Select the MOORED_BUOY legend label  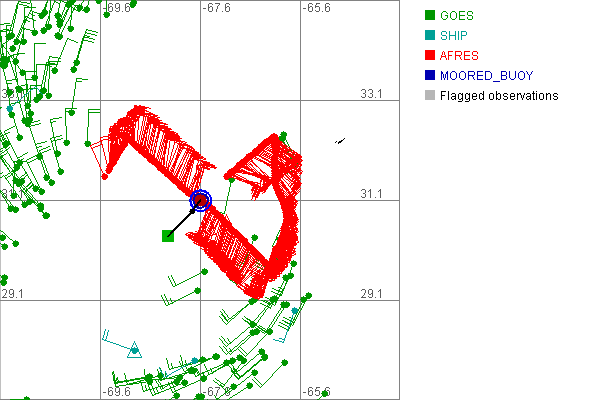point(486,76)
